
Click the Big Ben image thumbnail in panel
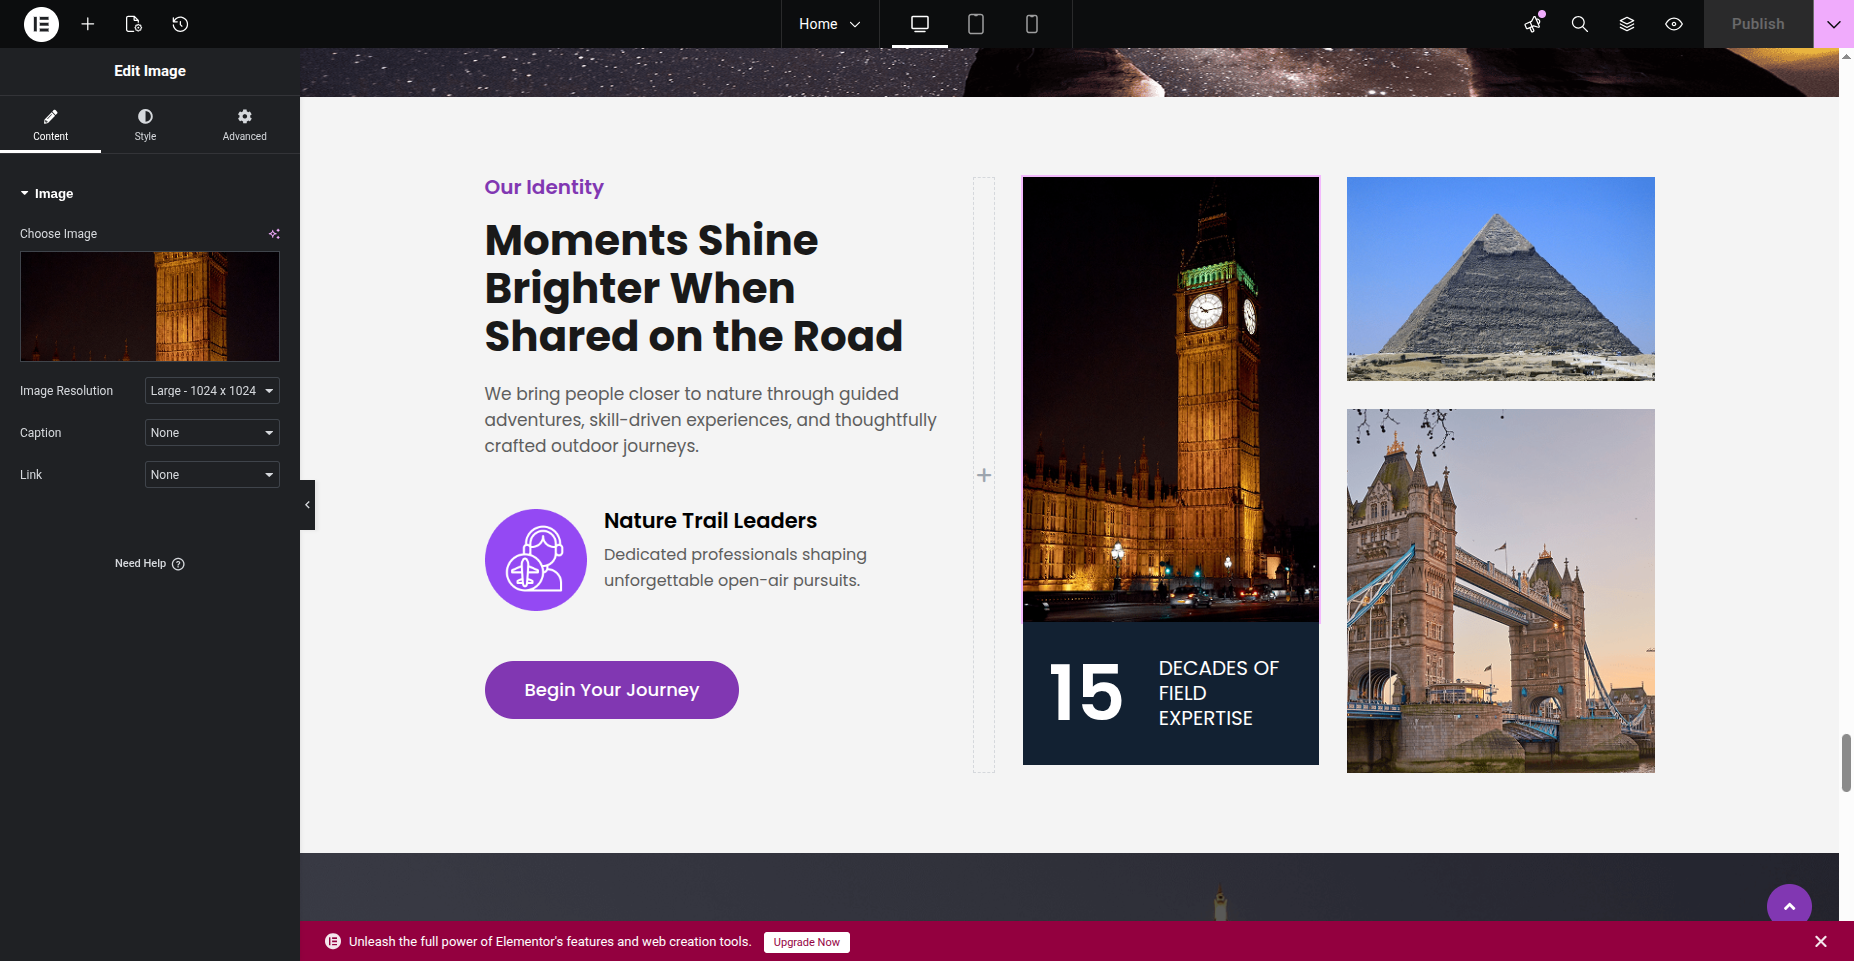(x=150, y=306)
